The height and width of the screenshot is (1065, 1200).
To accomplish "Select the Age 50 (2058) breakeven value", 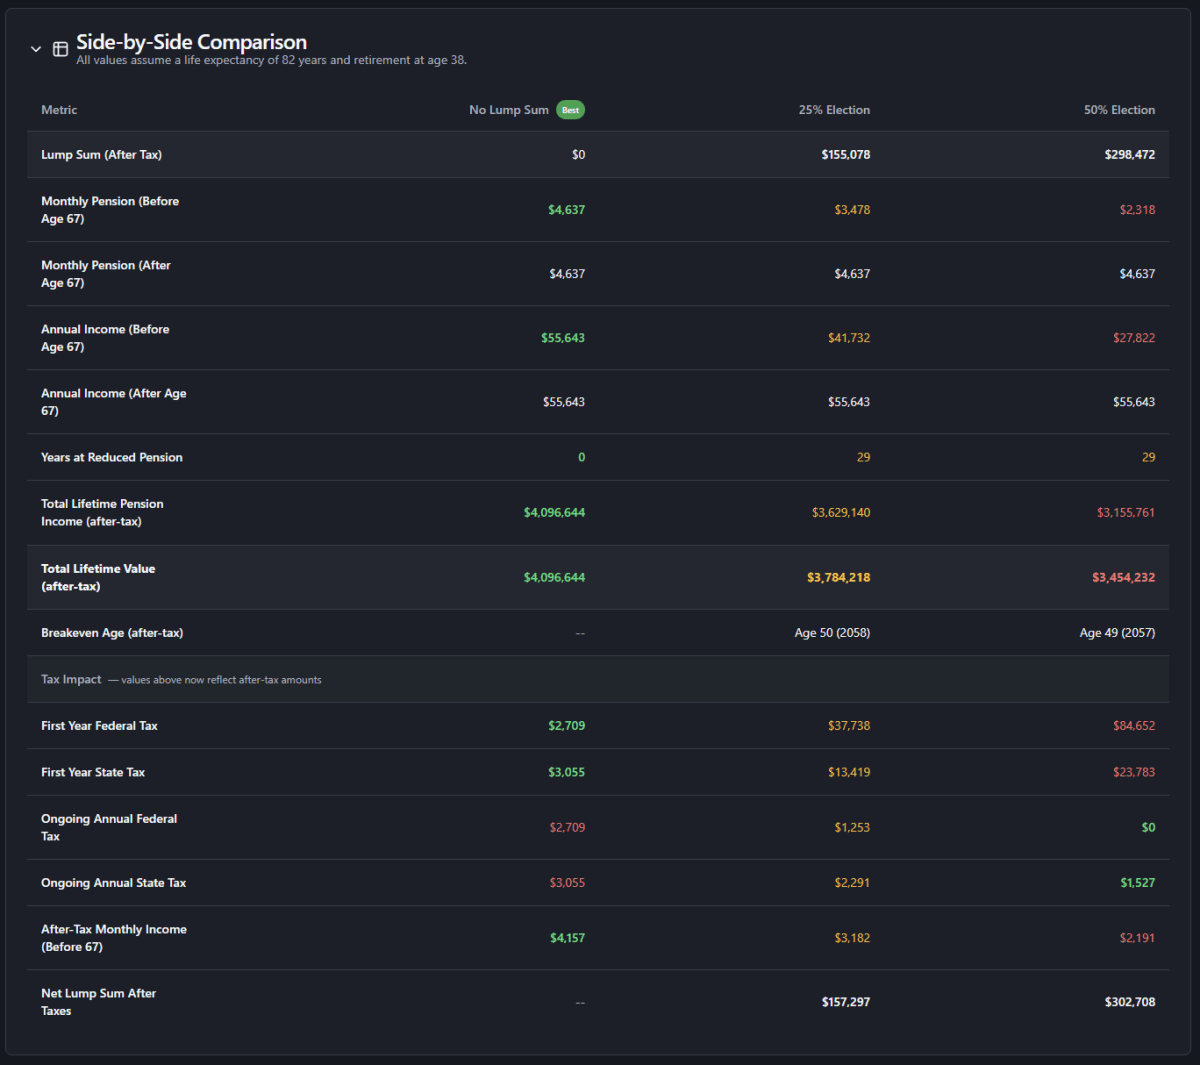I will click(832, 633).
